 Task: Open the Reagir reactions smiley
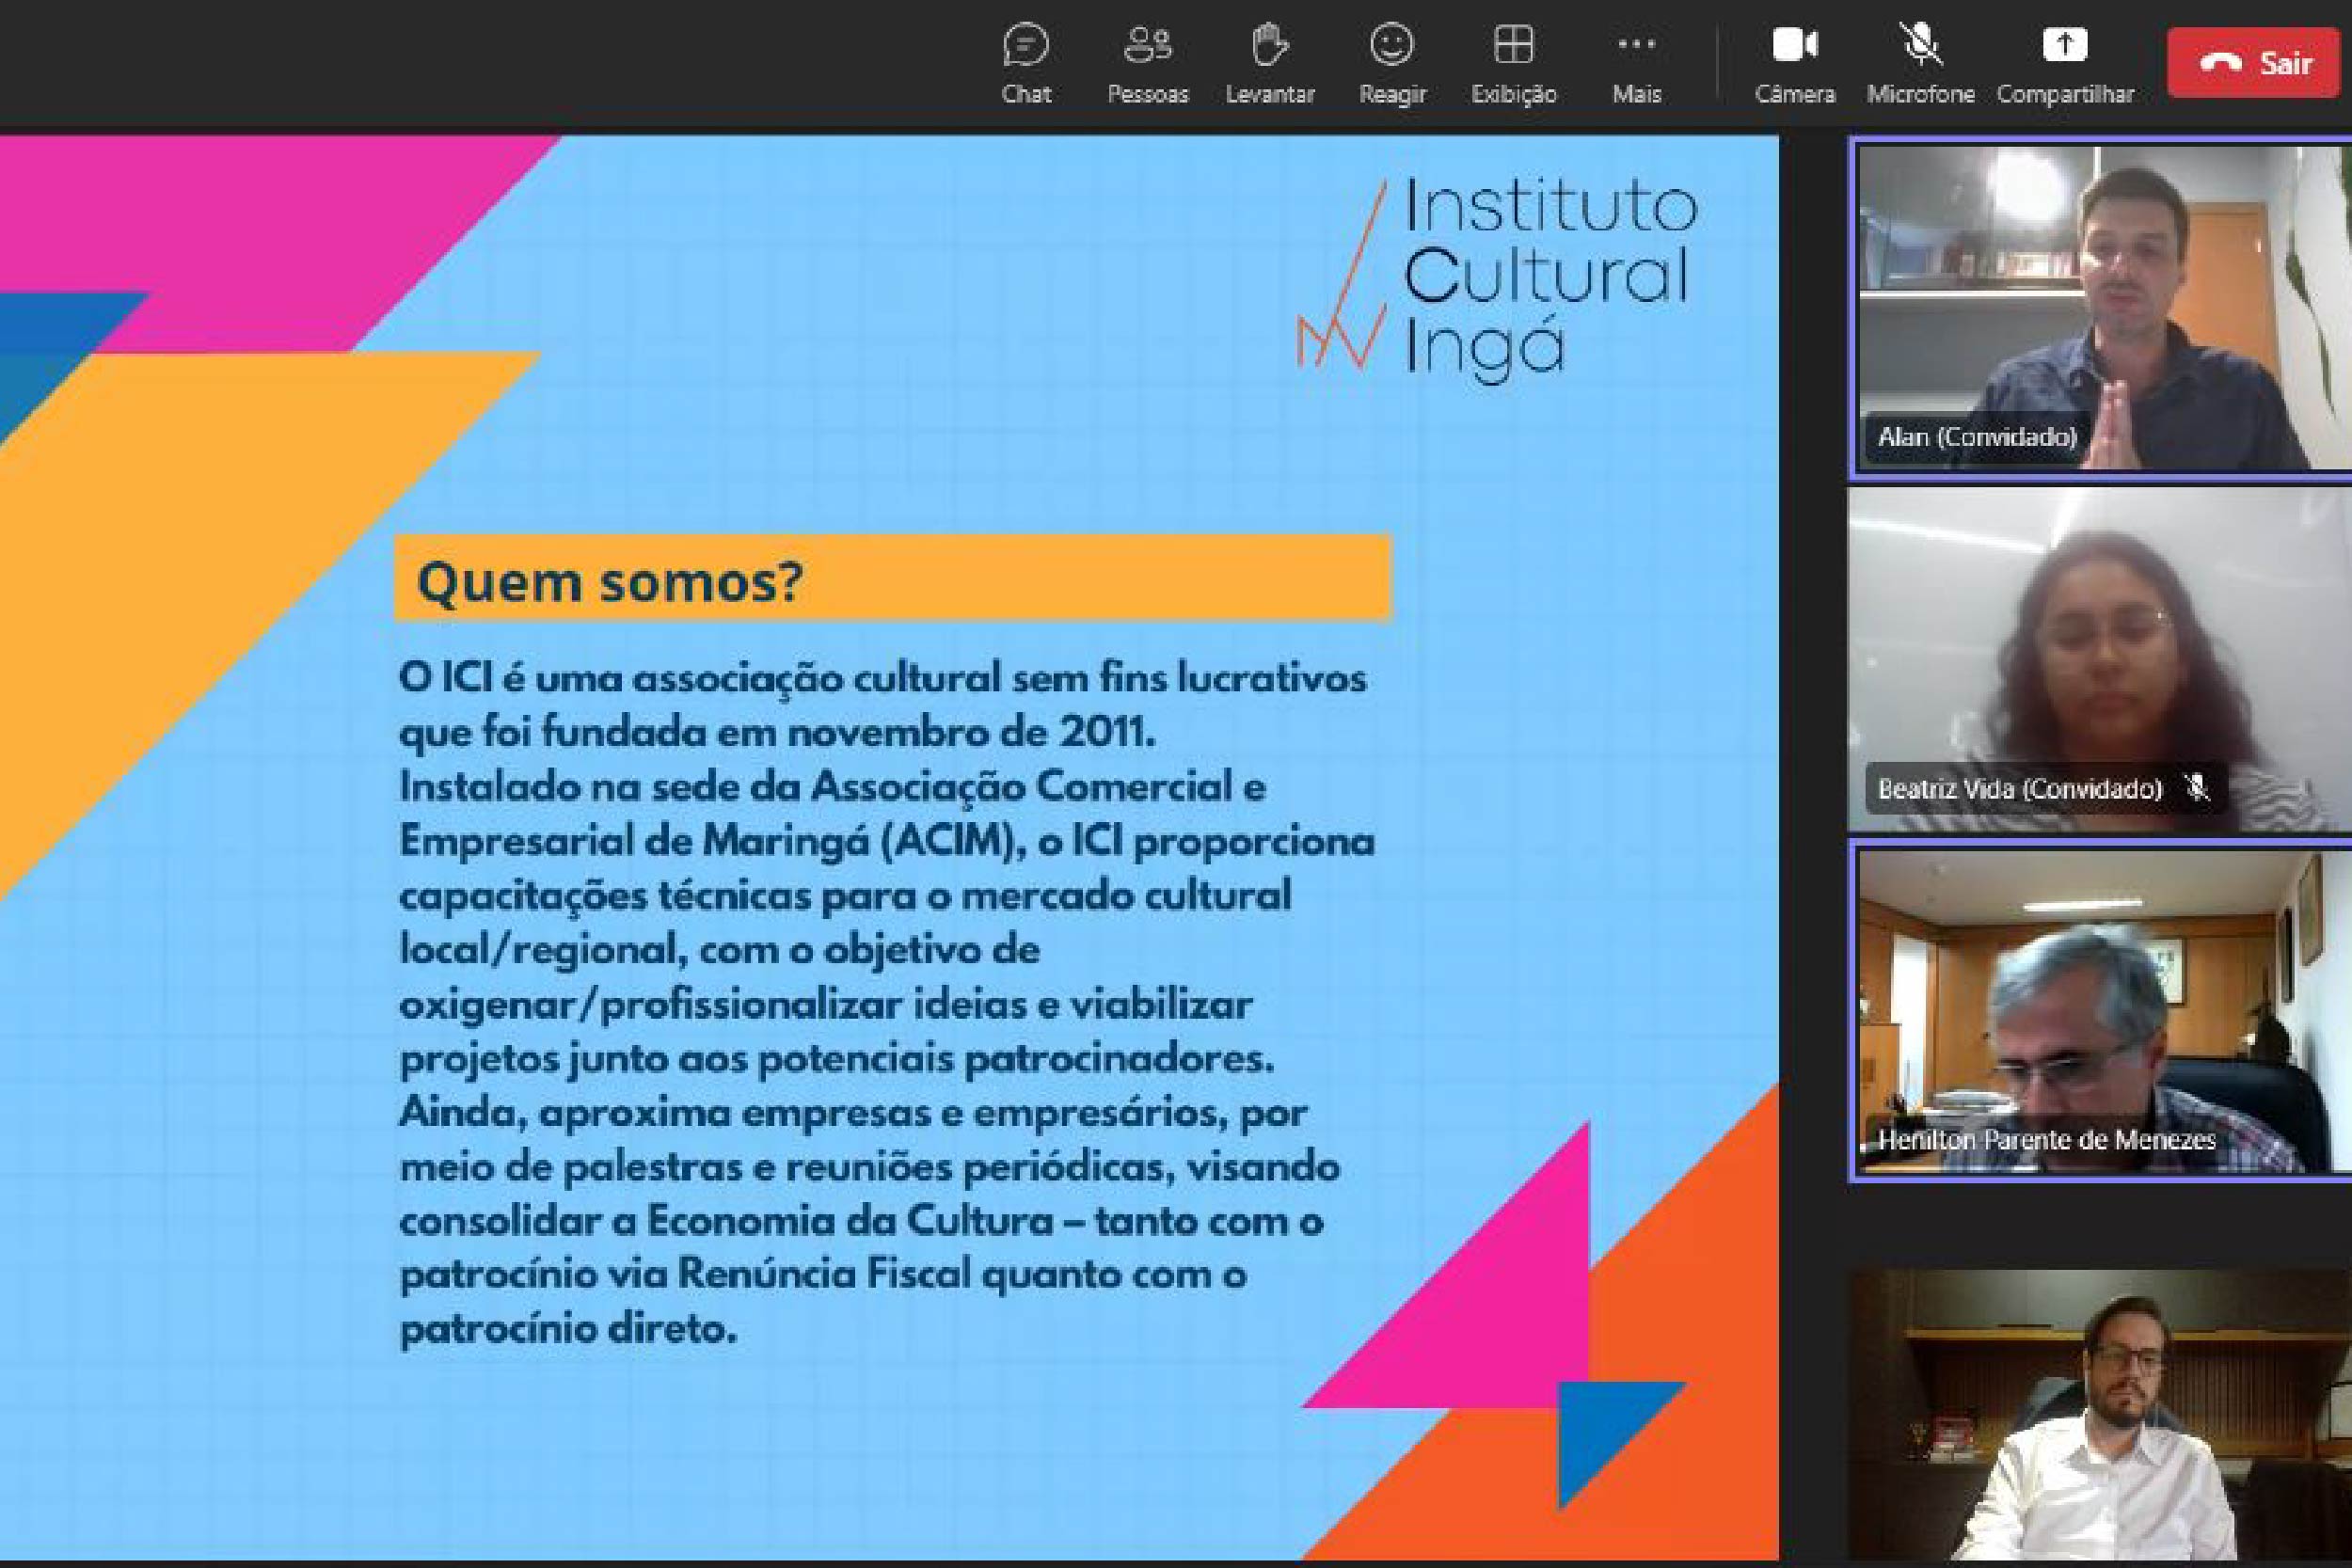coord(1391,46)
